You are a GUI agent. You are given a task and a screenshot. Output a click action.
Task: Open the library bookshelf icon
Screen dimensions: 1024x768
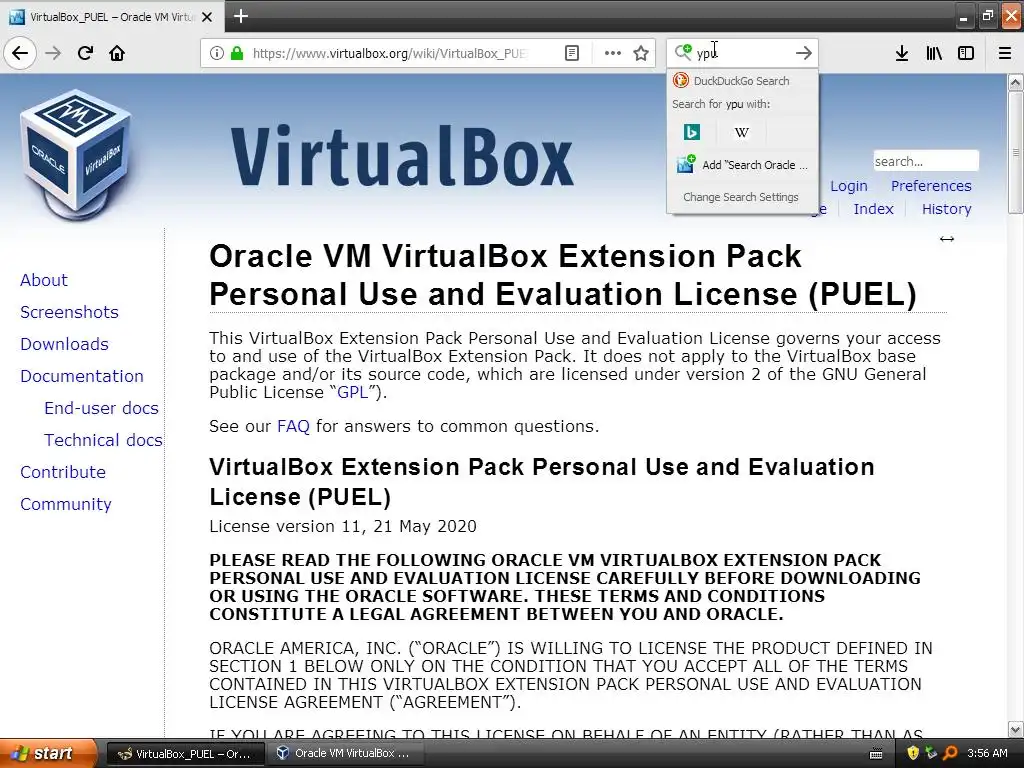pyautogui.click(x=934, y=53)
